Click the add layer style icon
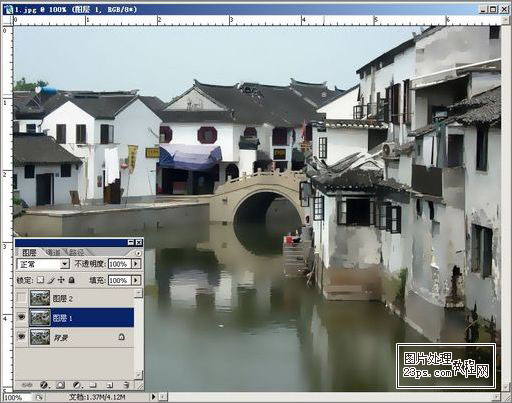The image size is (512, 403). 44,385
